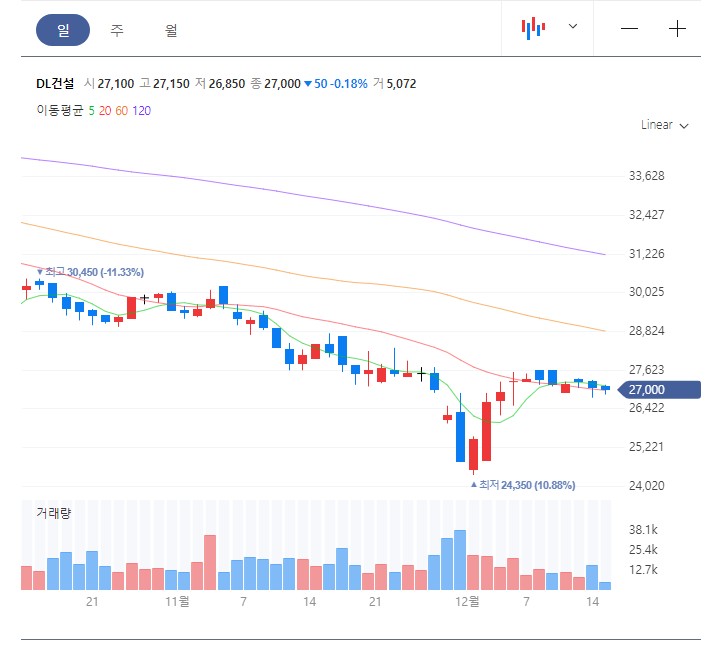
Task: Click the 이동평균 label
Action: 60,111
